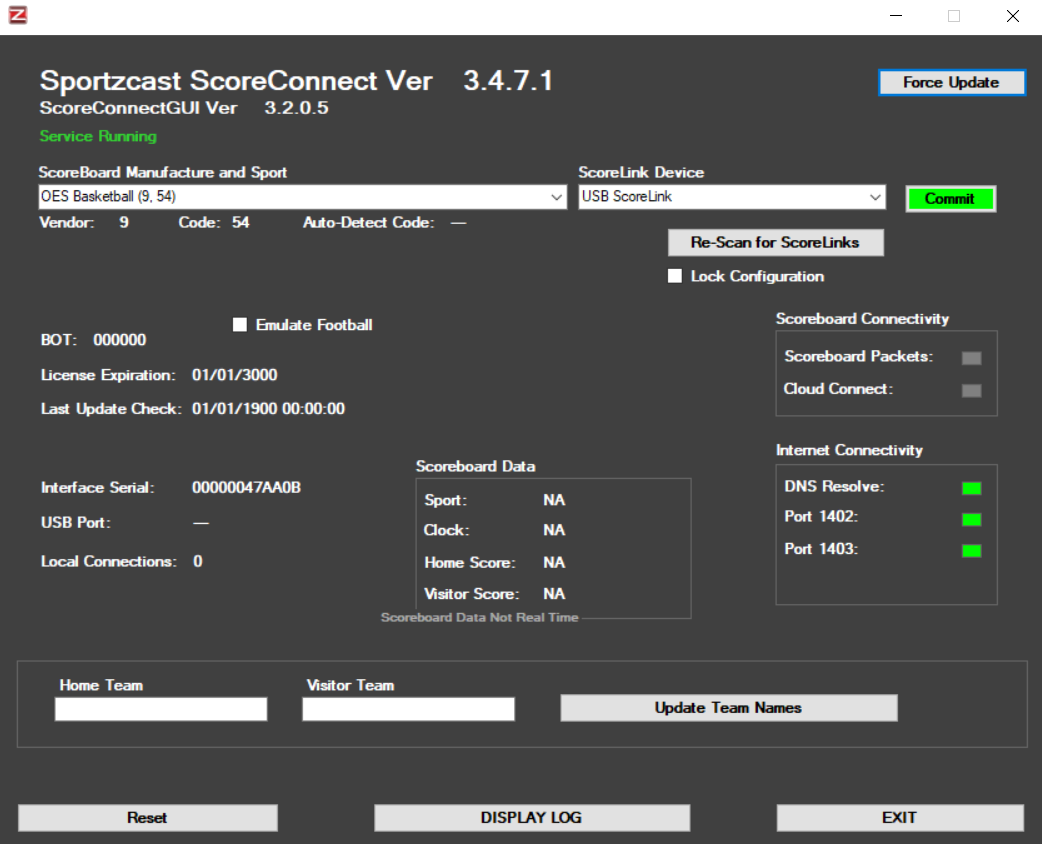Click the Cloud Connect status indicator
1042x844 pixels.
coord(972,390)
